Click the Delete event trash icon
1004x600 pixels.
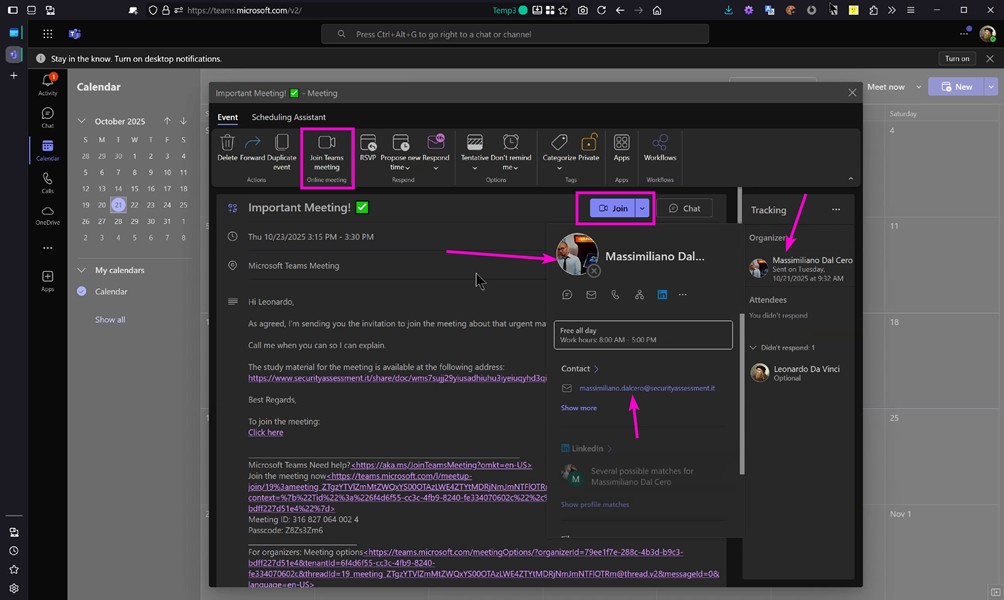click(227, 144)
